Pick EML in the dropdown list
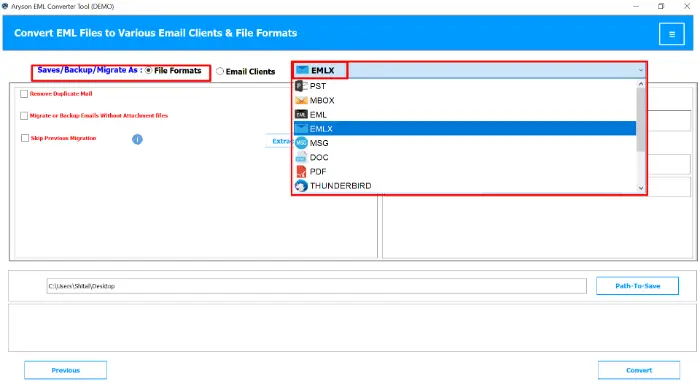The image size is (700, 392). (465, 115)
